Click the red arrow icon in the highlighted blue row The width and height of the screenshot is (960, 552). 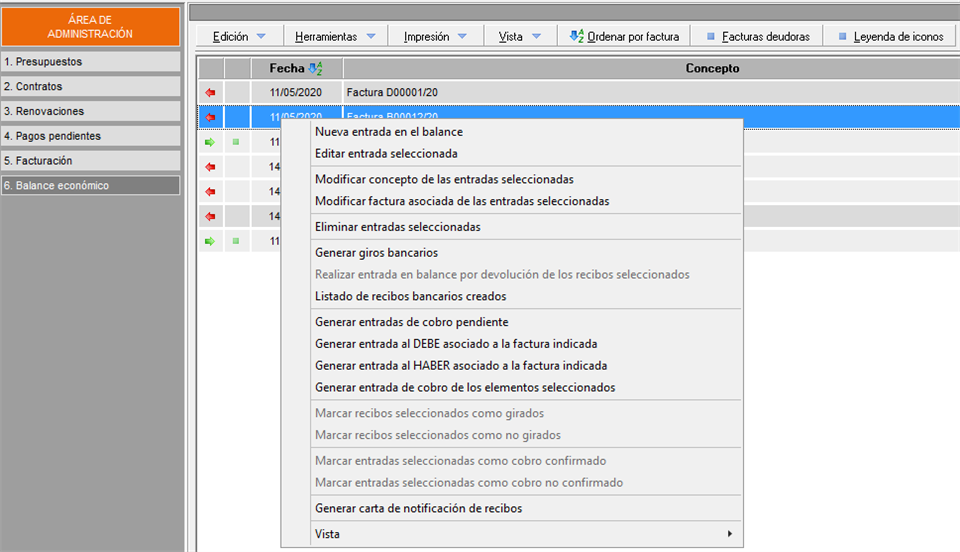[x=210, y=117]
